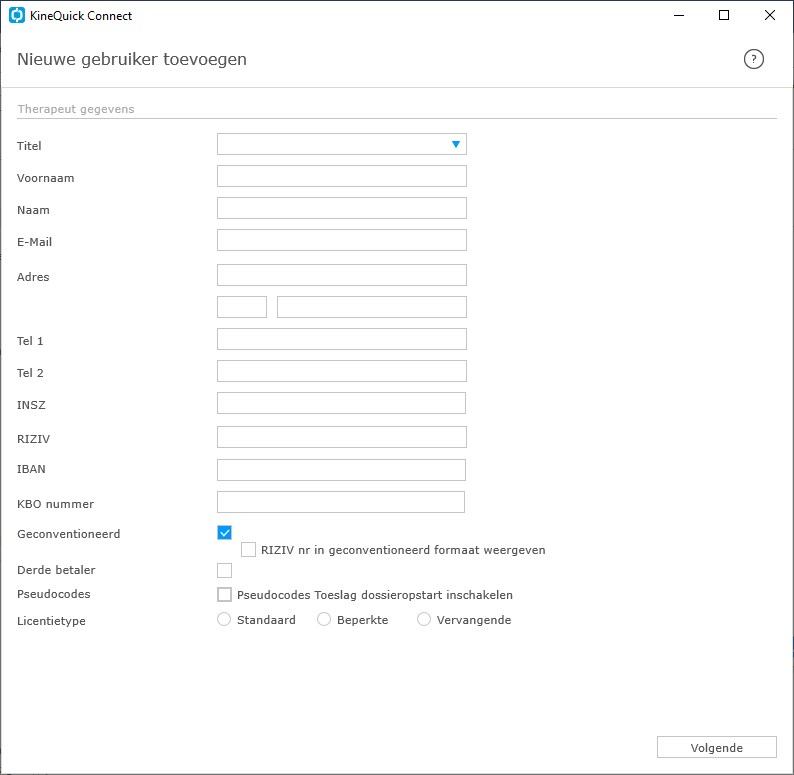
Task: Focus the small postal code field
Action: pyautogui.click(x=242, y=307)
